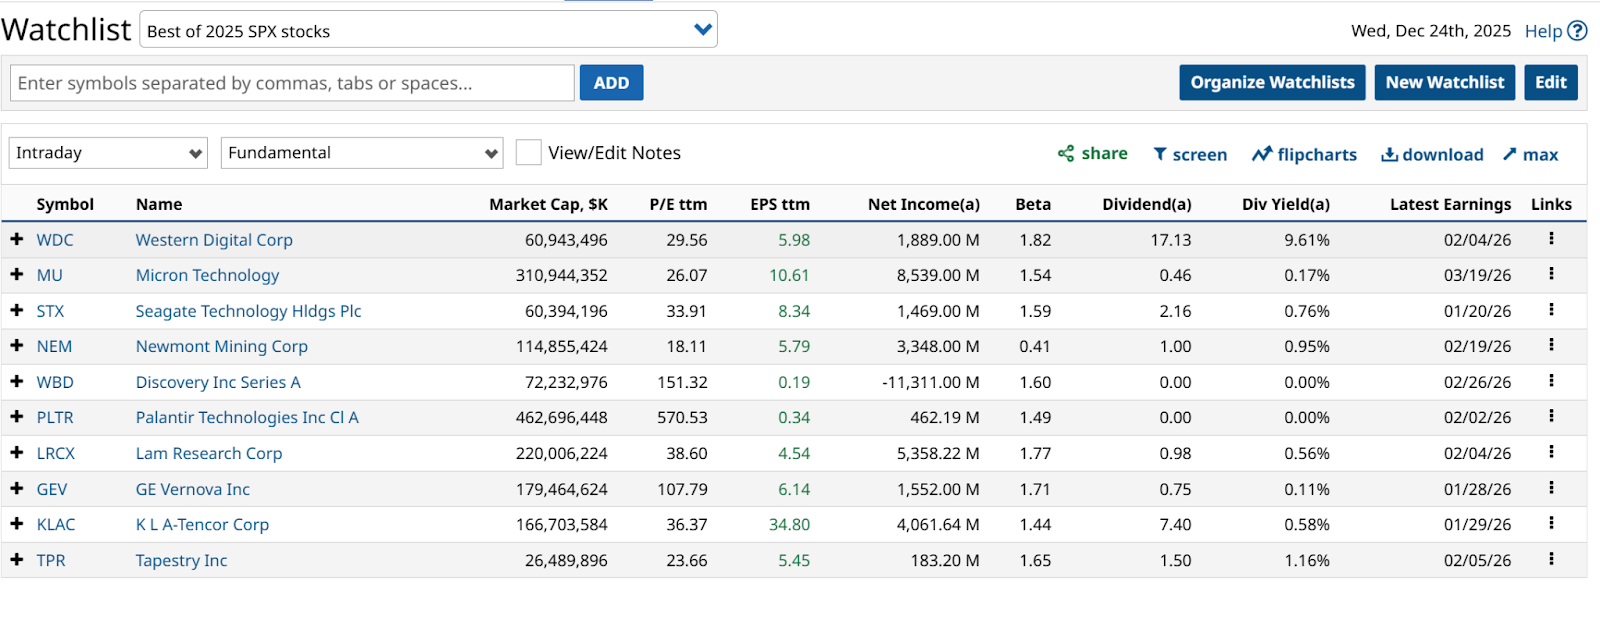Sort by P/E ttm column header
Screen dimensions: 1600x630
pos(678,204)
